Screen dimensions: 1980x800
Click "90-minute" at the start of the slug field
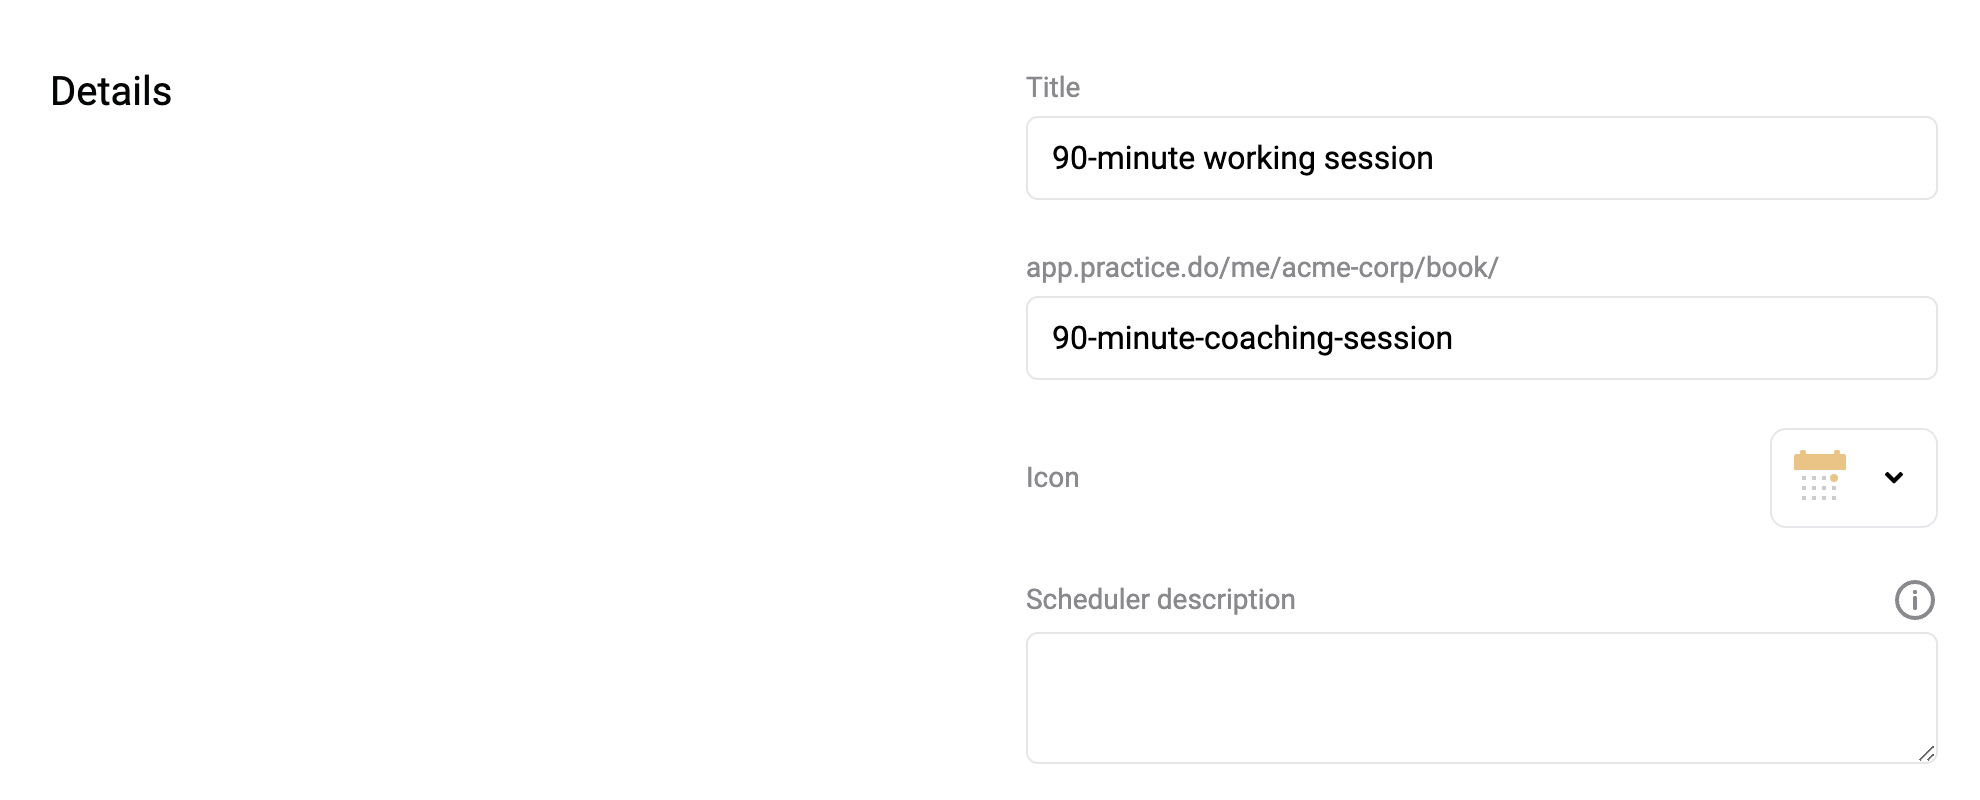click(1123, 338)
